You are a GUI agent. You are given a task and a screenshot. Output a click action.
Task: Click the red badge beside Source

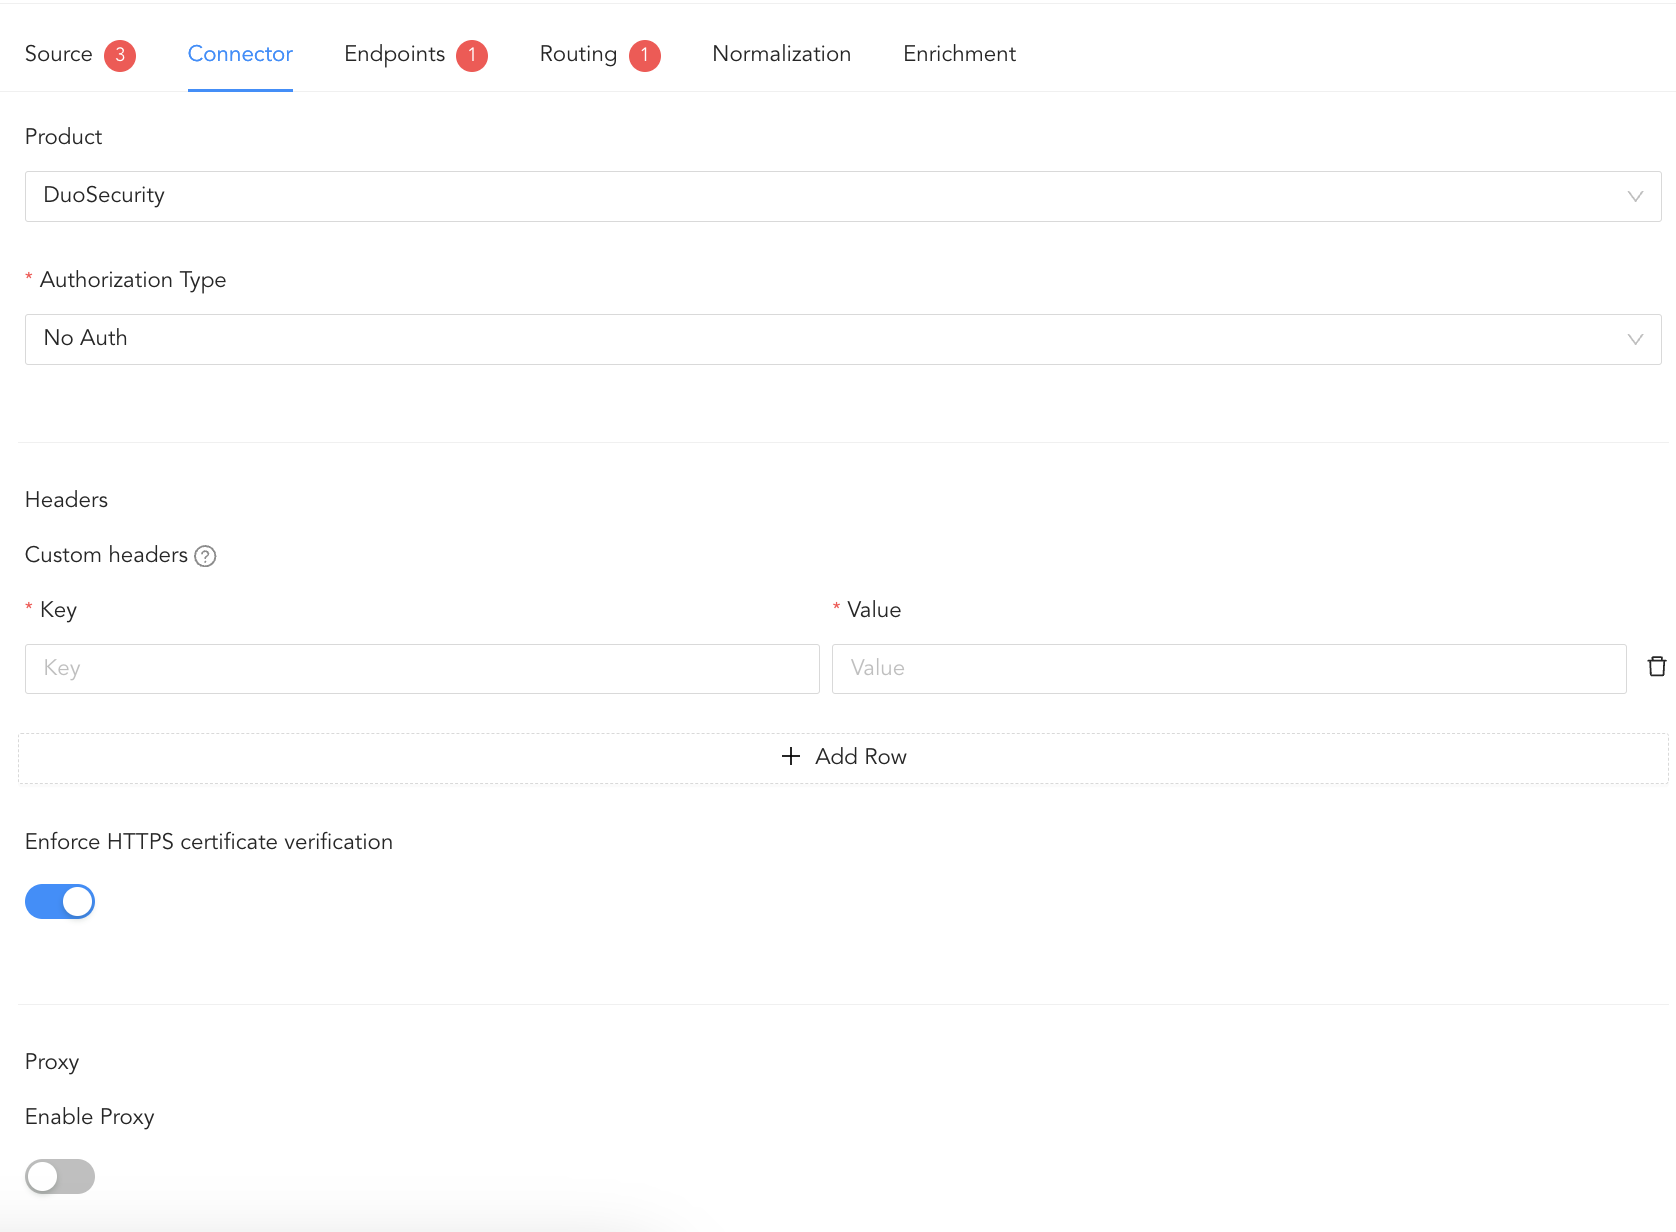(x=120, y=55)
